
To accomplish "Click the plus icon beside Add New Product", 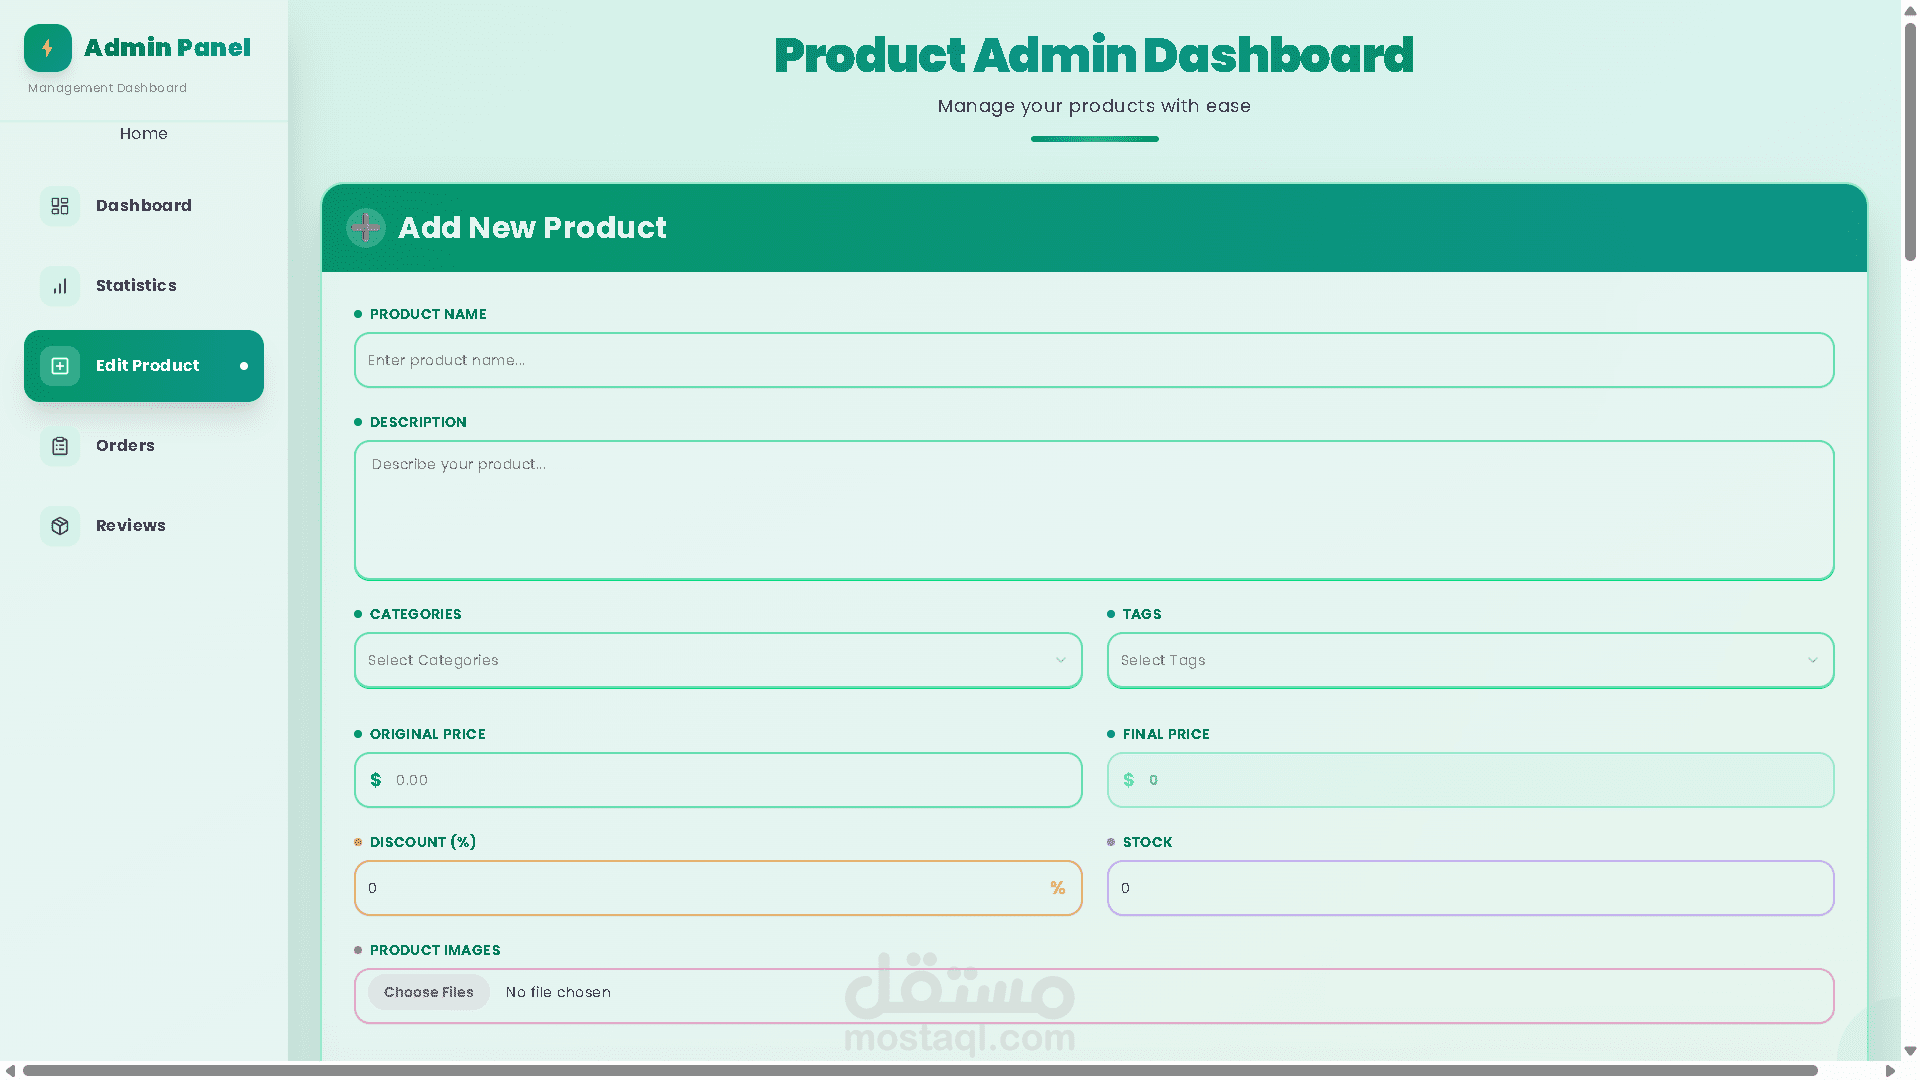I will click(366, 228).
